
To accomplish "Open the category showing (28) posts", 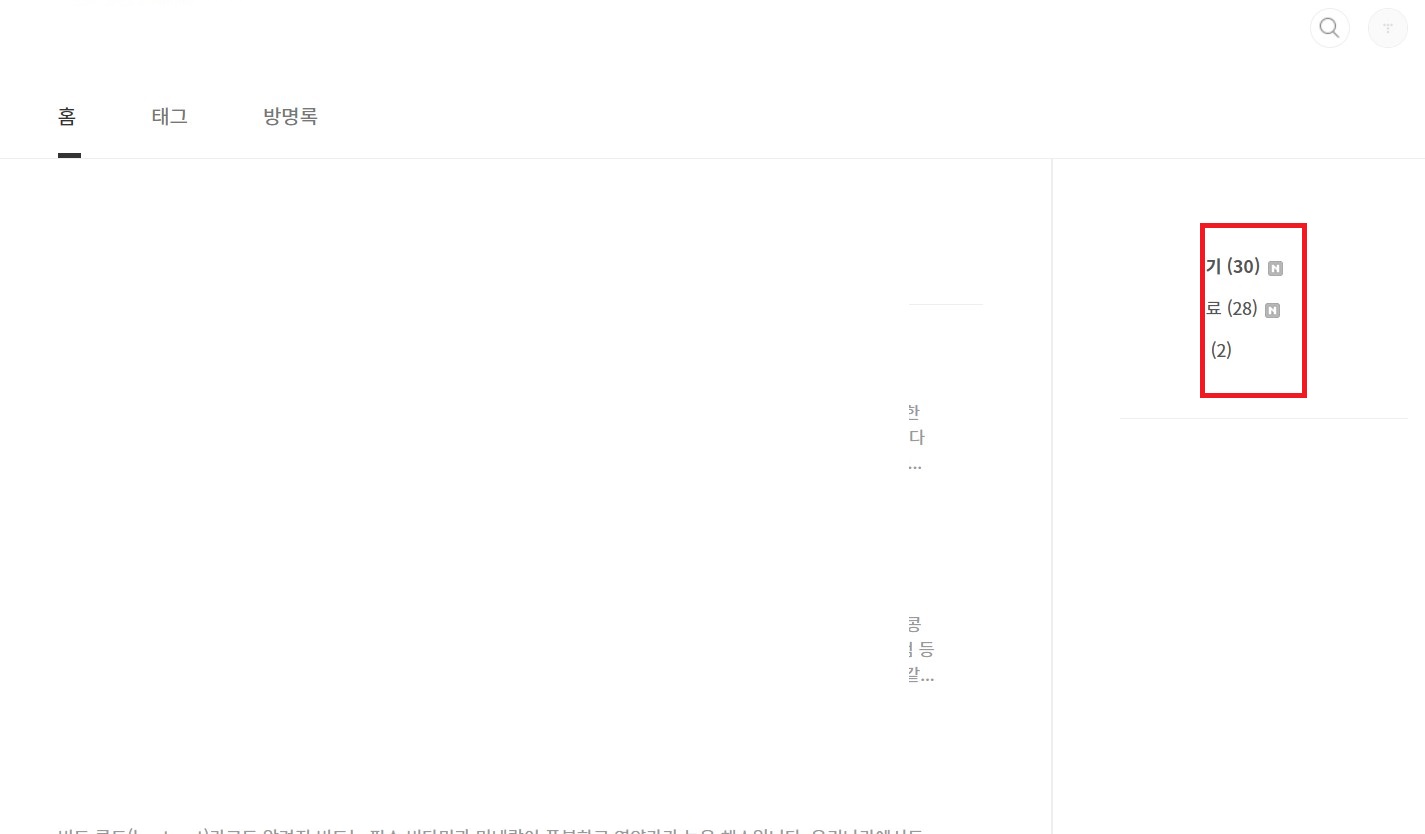I will point(1231,309).
